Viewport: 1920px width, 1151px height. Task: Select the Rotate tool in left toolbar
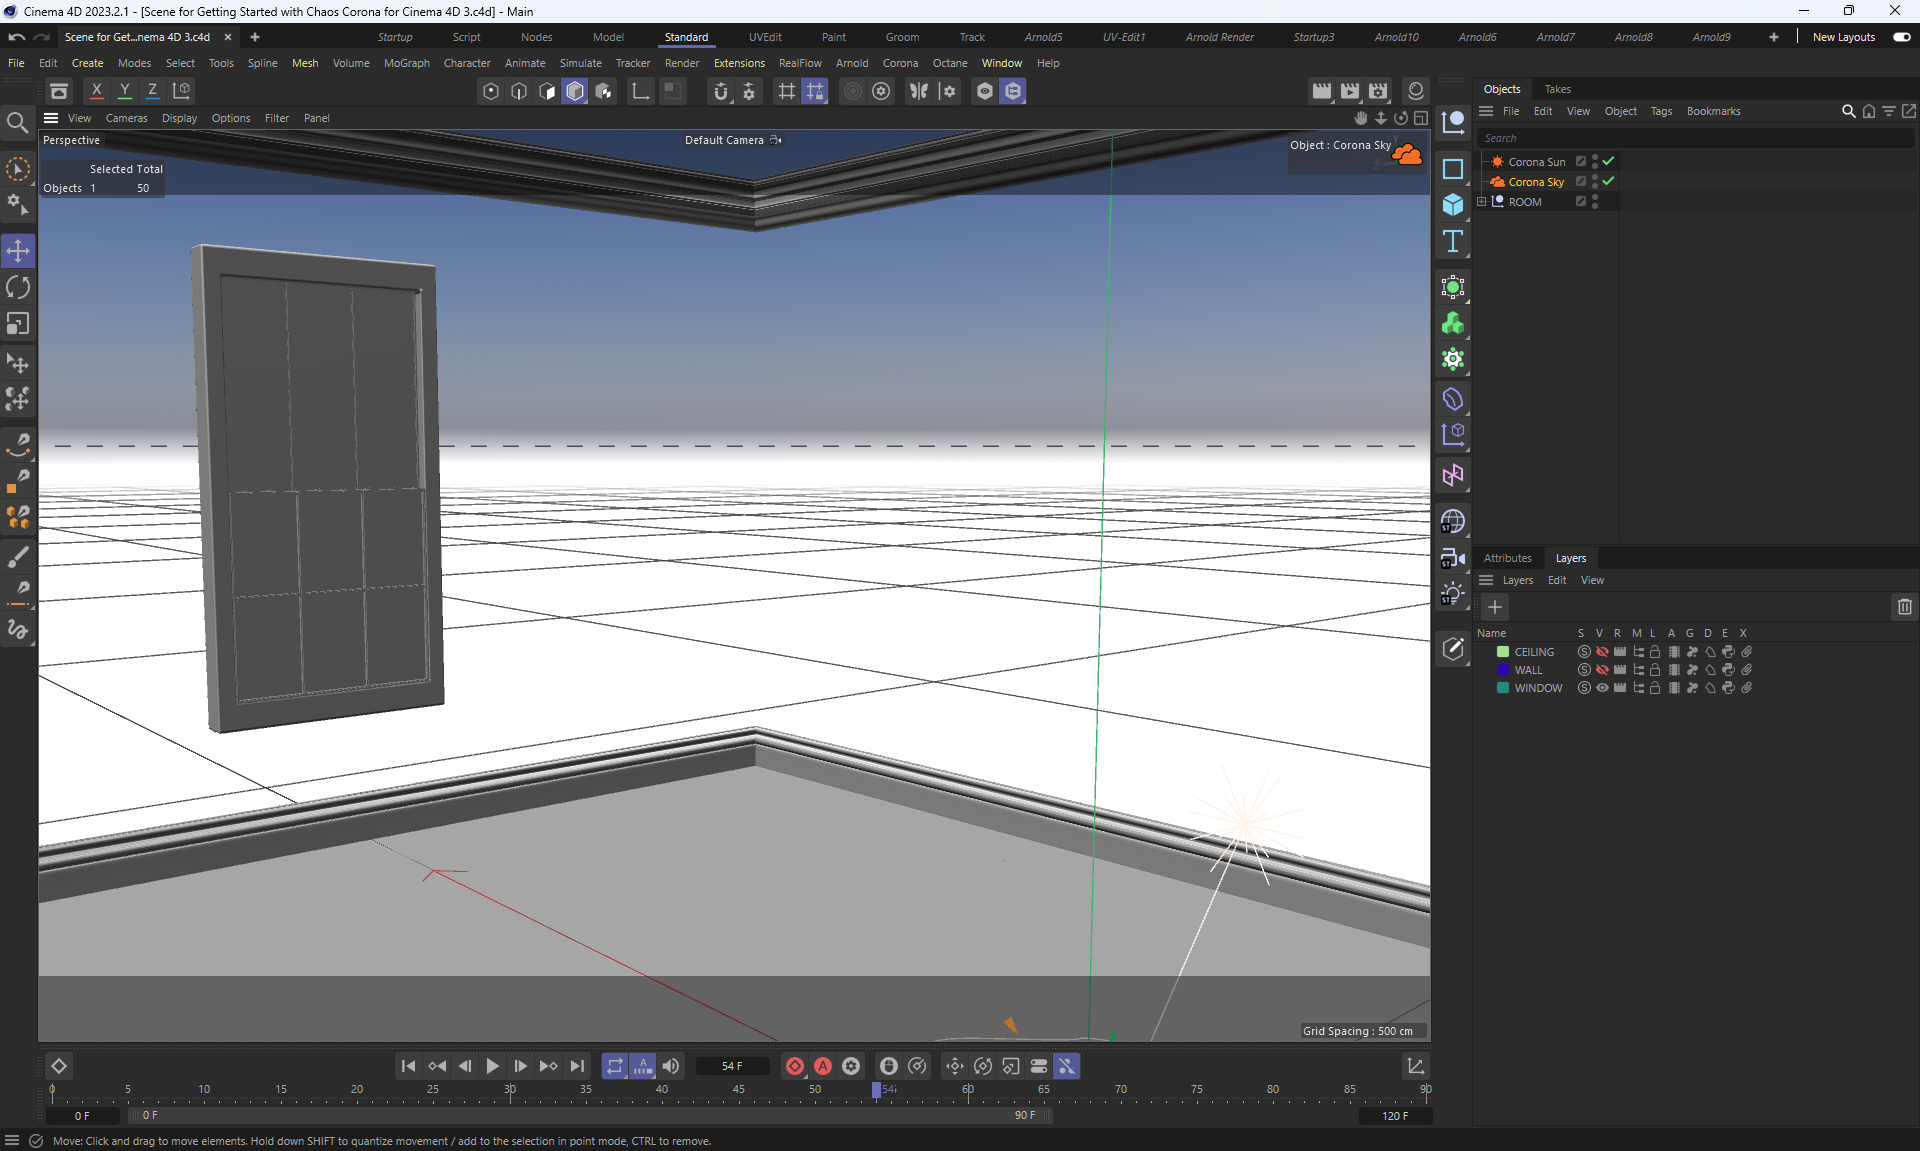(18, 288)
